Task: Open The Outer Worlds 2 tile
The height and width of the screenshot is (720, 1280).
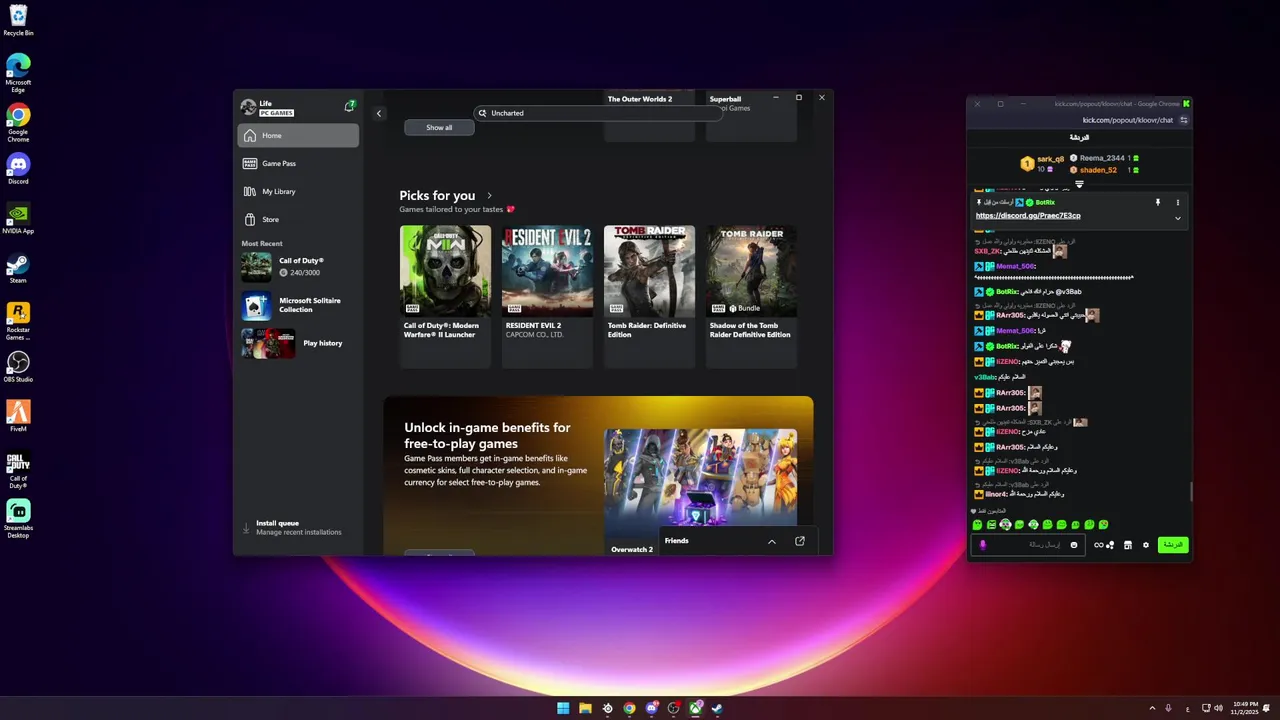Action: [x=649, y=115]
